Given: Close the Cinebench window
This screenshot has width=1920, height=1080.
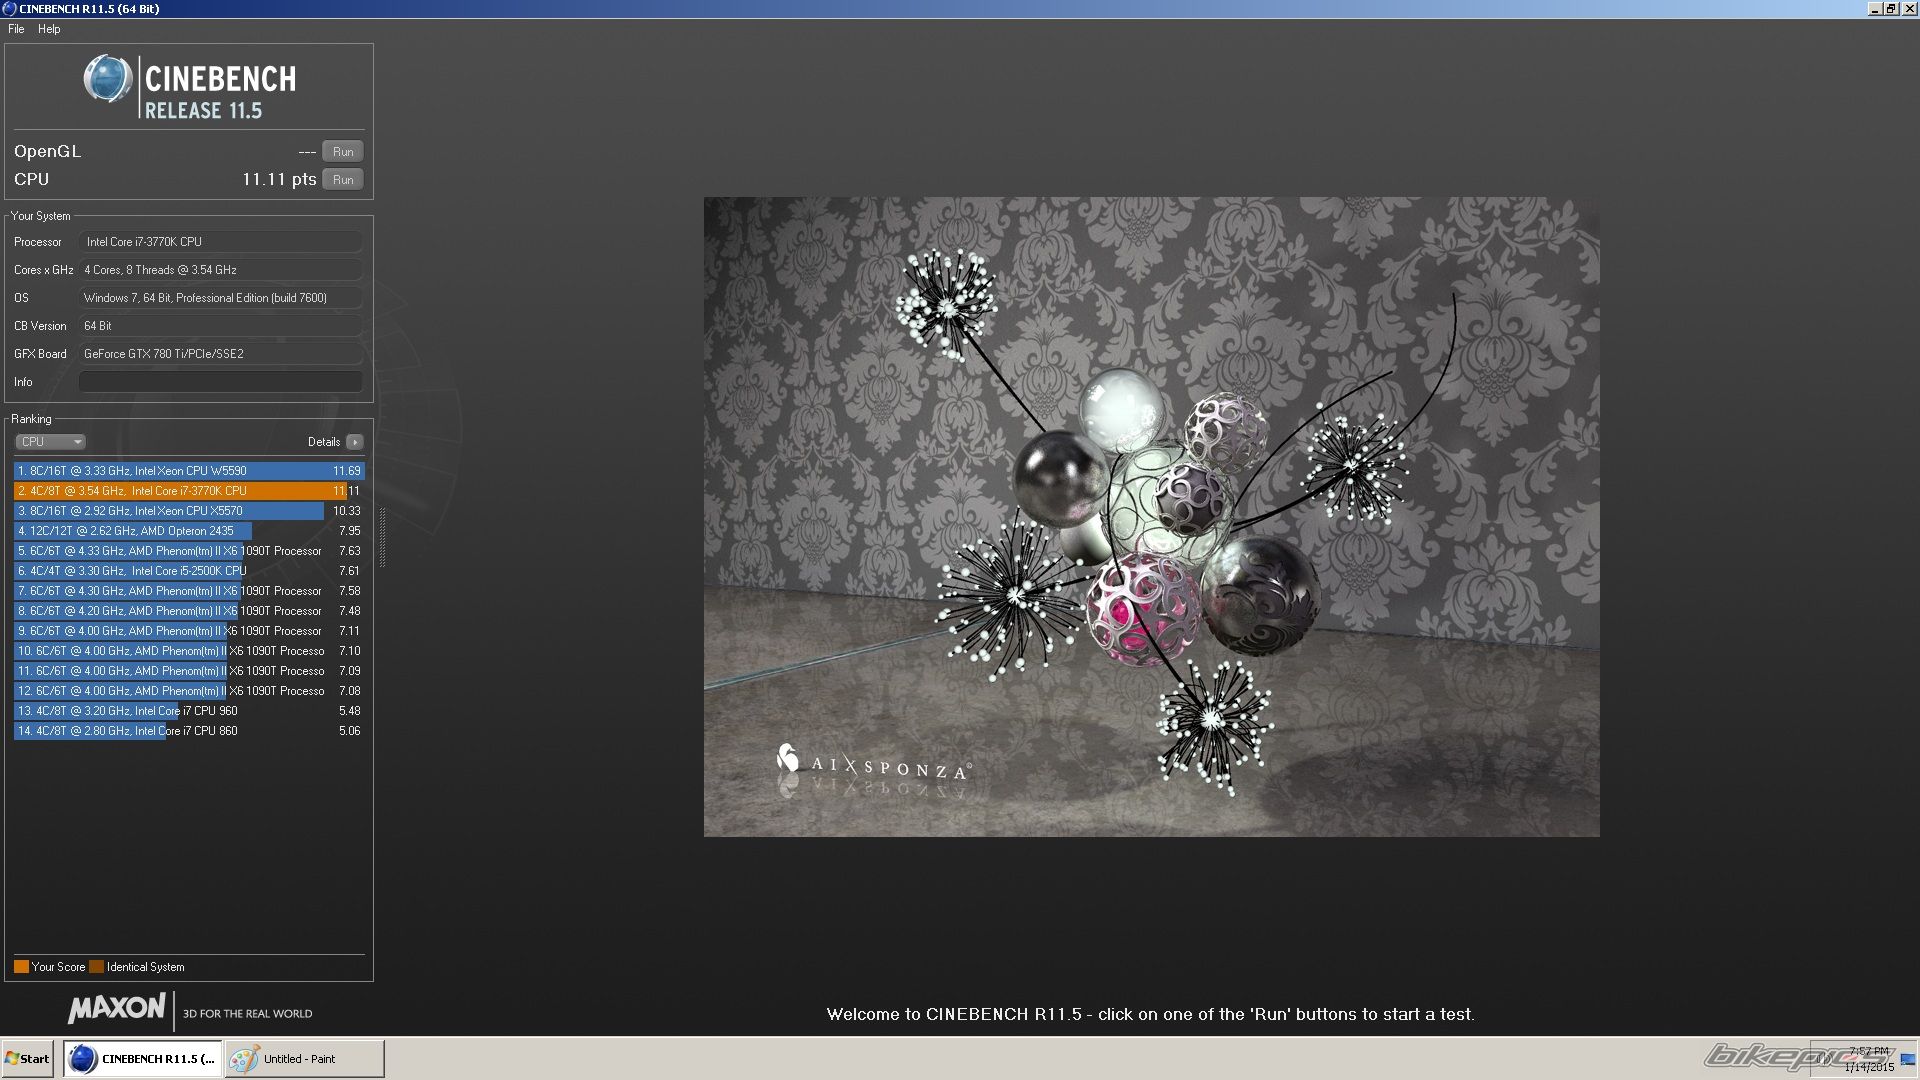Looking at the screenshot, I should [x=1909, y=9].
